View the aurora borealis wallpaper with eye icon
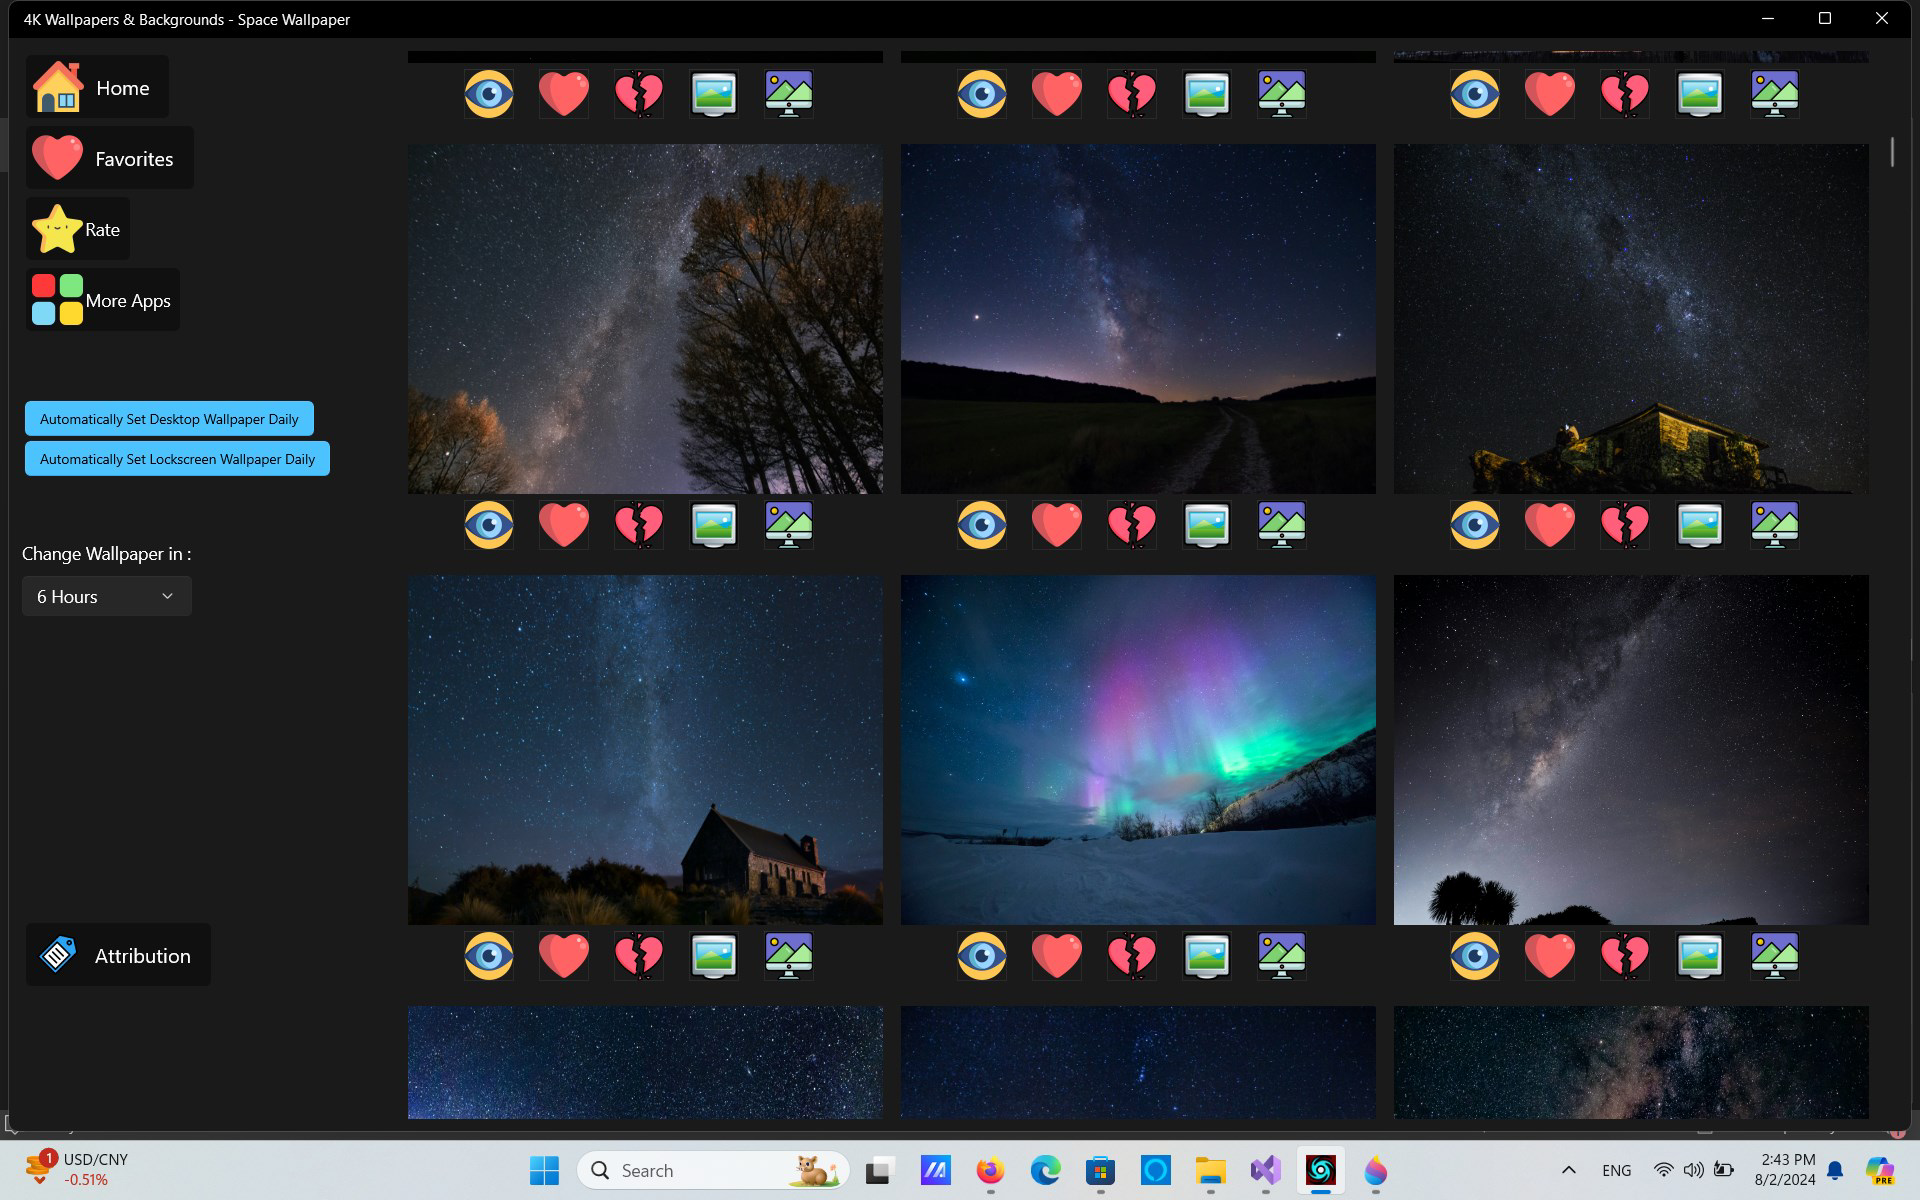 pyautogui.click(x=982, y=956)
